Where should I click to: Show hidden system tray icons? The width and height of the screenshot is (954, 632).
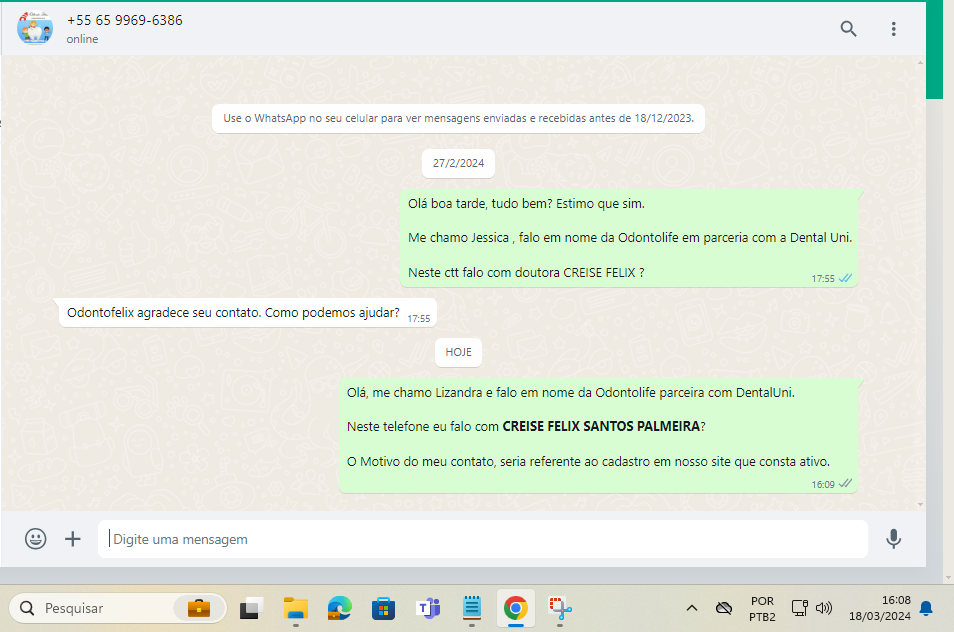[691, 608]
